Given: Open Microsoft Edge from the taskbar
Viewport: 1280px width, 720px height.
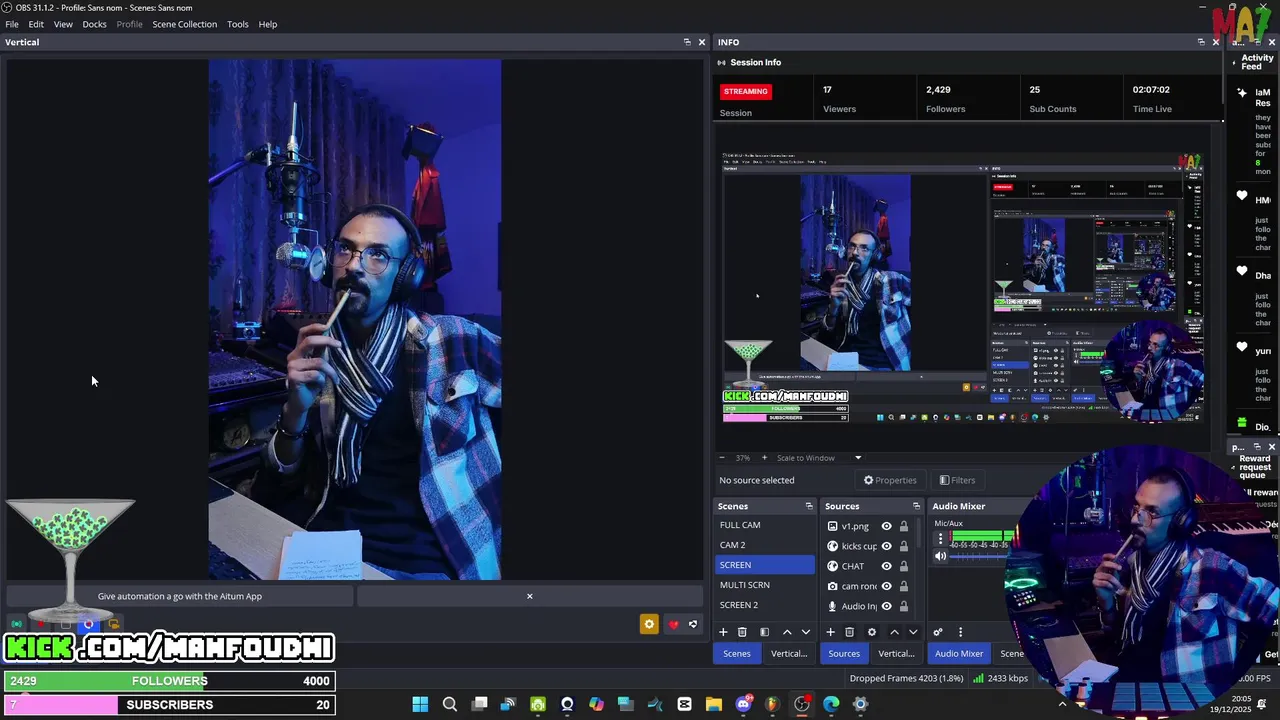Looking at the screenshot, I should pos(831,704).
